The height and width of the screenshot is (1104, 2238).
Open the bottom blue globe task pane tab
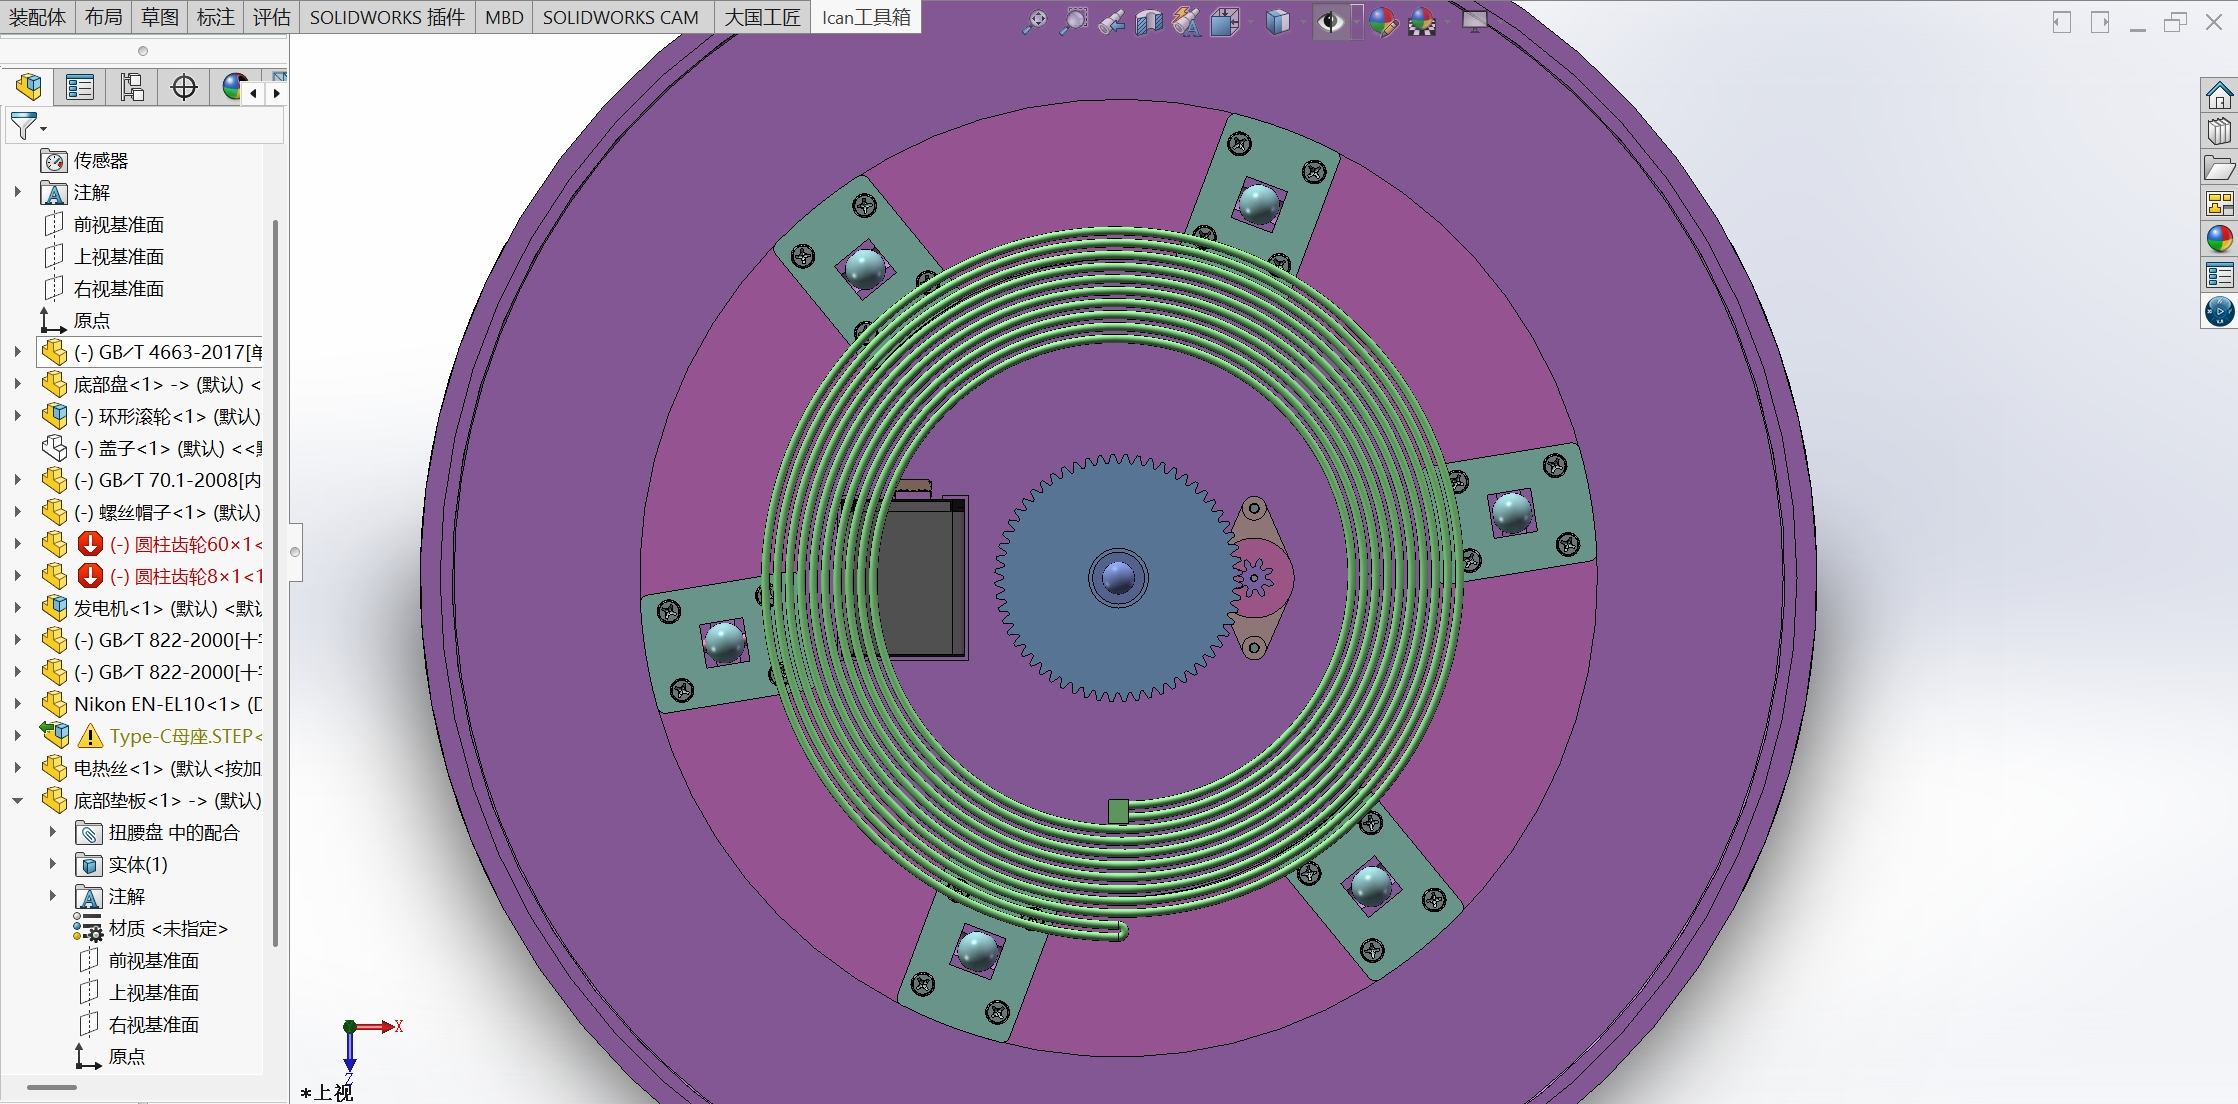(2219, 311)
